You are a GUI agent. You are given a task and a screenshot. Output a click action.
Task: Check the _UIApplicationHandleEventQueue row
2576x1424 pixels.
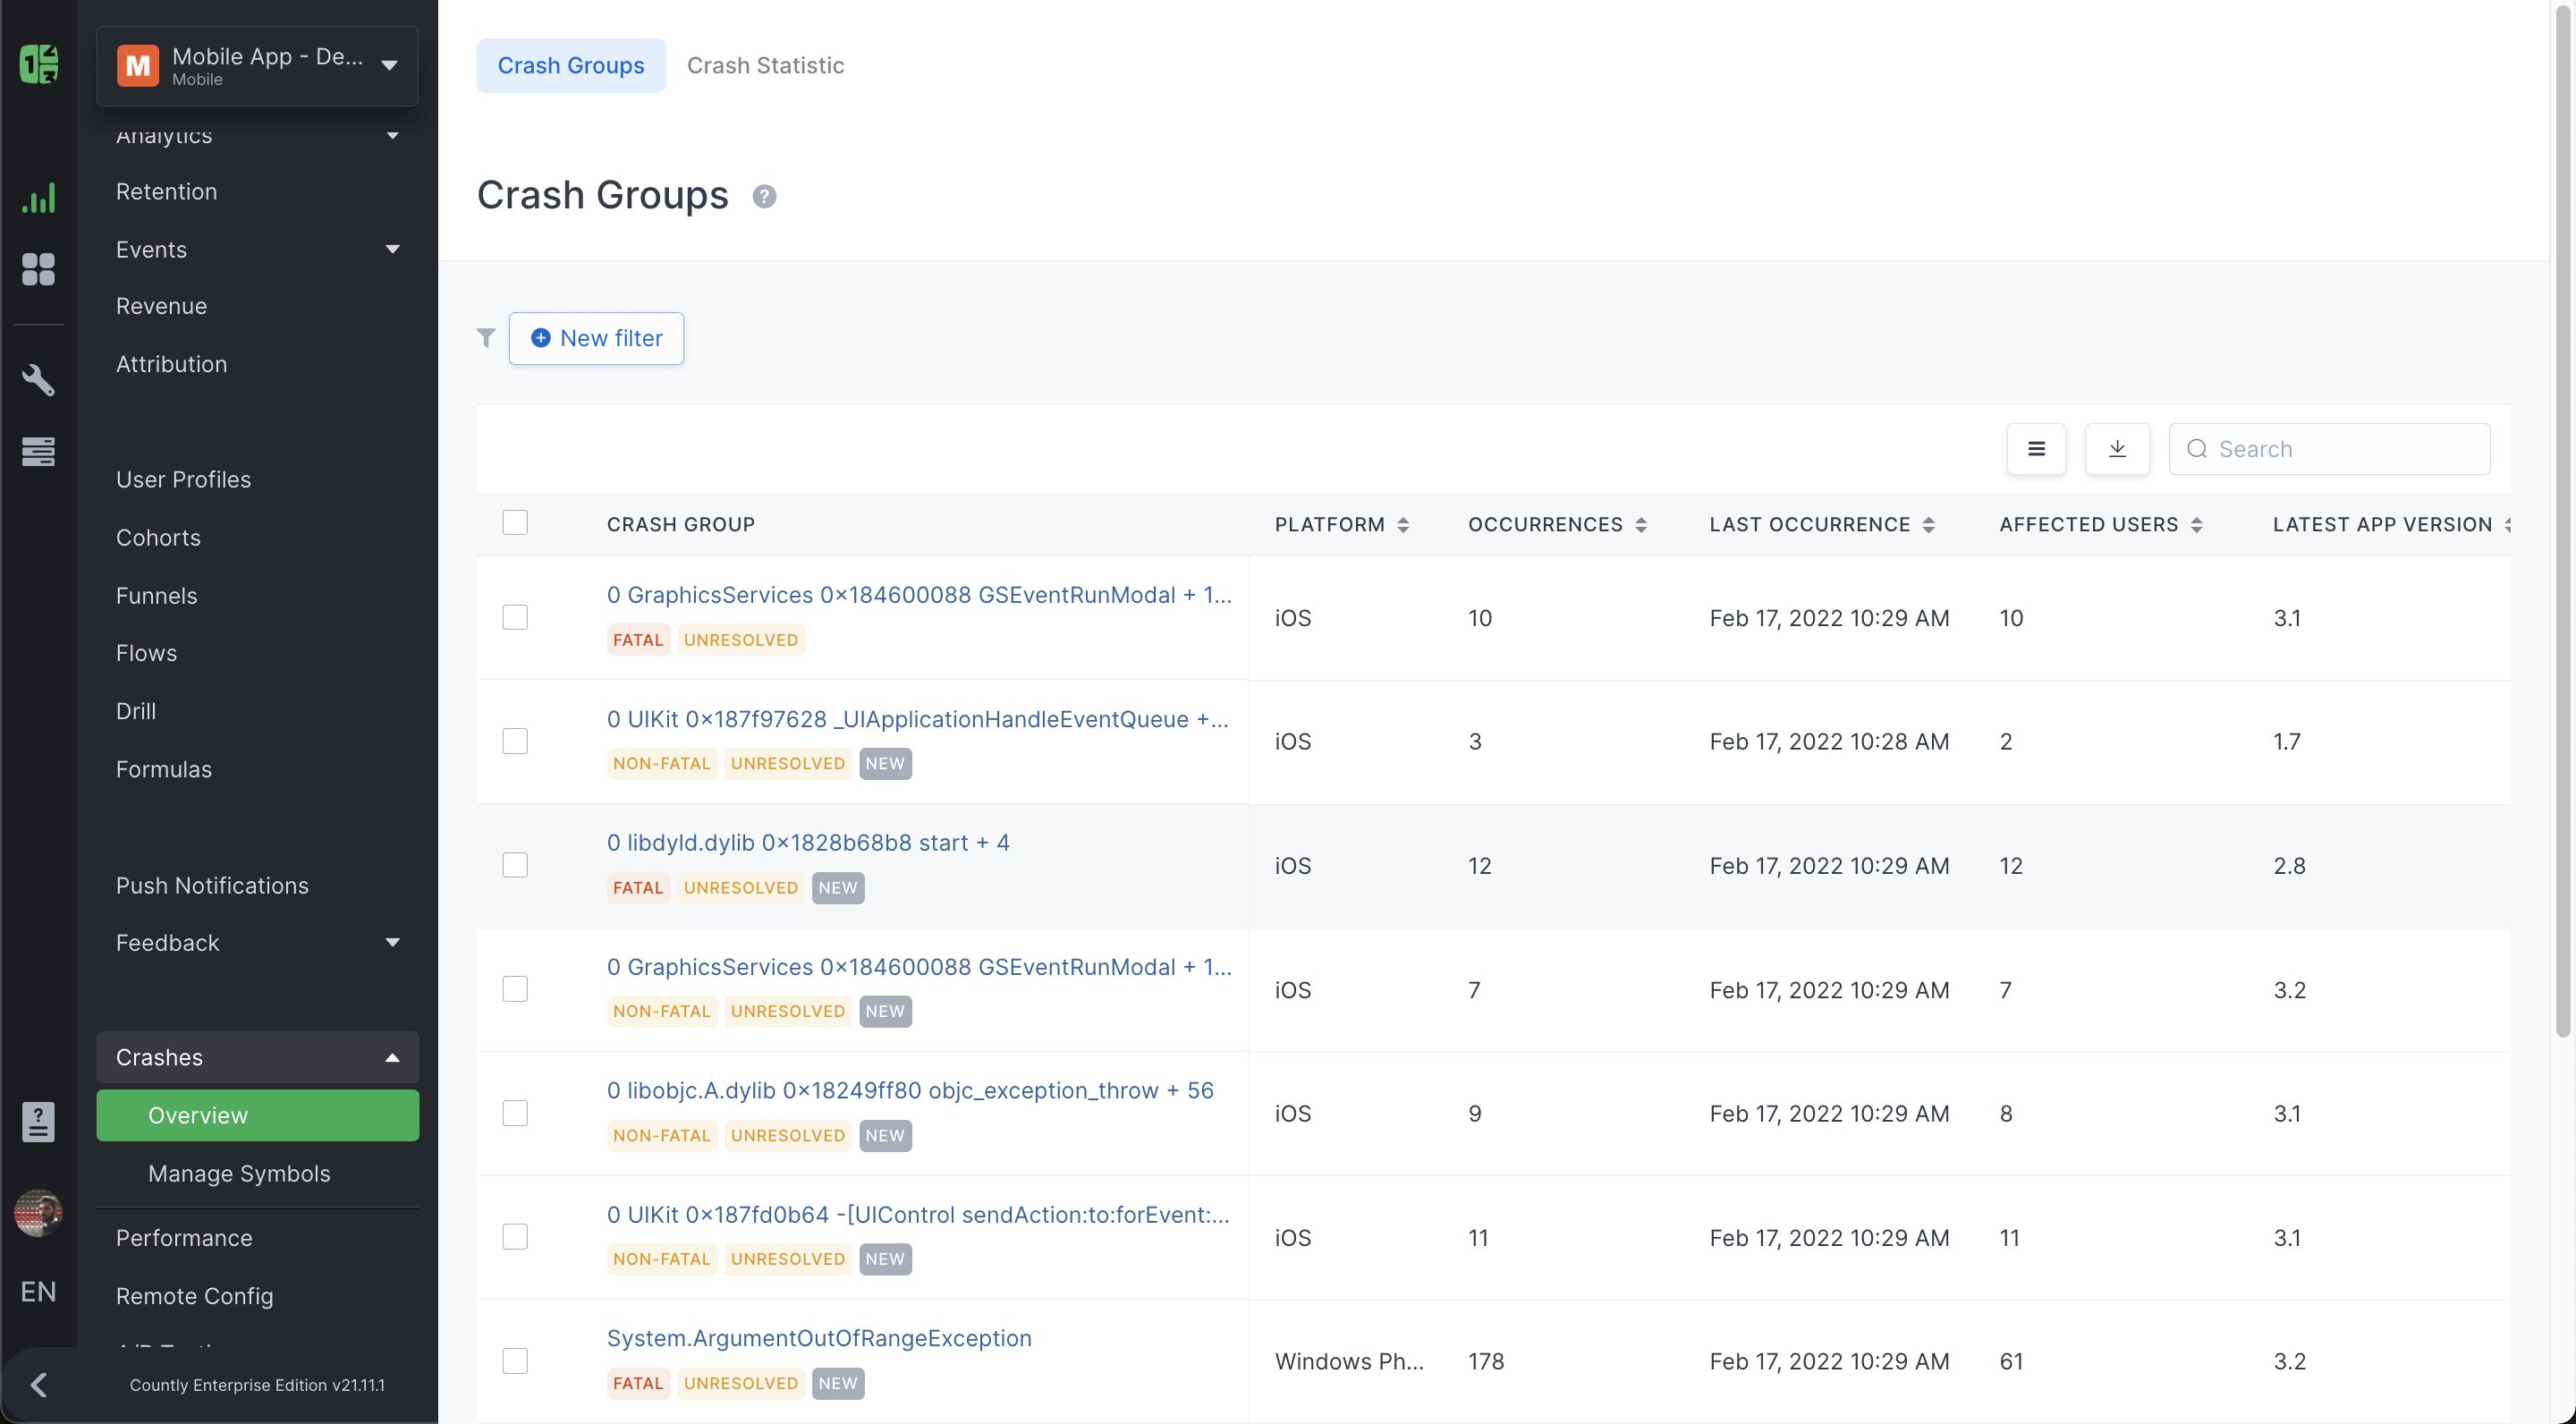(515, 741)
